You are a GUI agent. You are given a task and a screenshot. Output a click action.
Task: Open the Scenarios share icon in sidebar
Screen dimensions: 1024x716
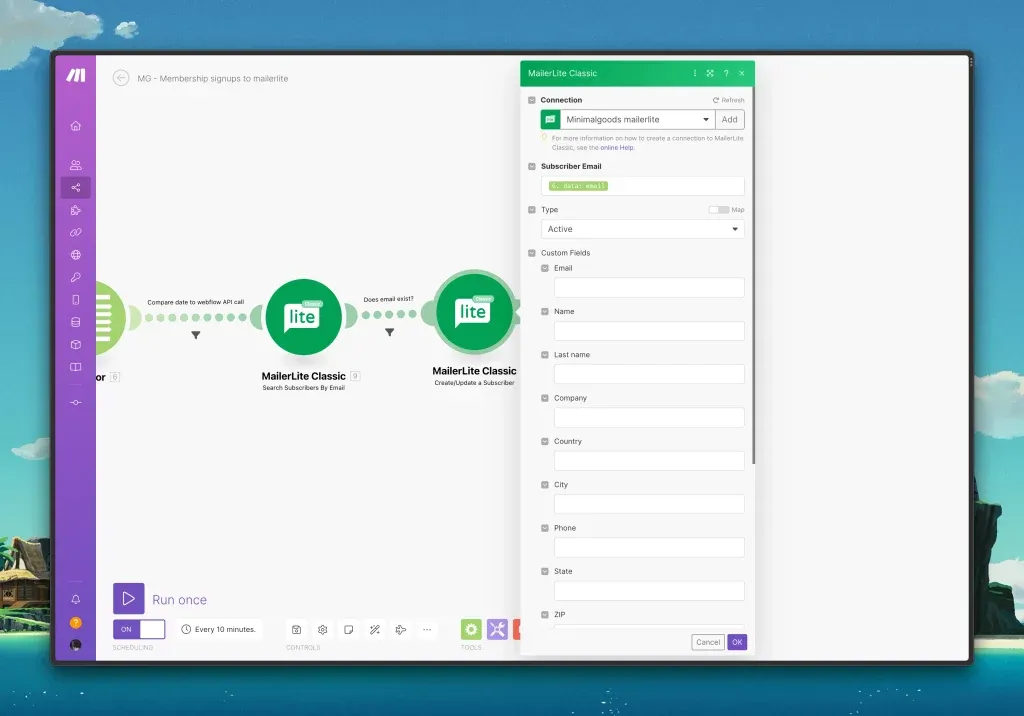76,187
